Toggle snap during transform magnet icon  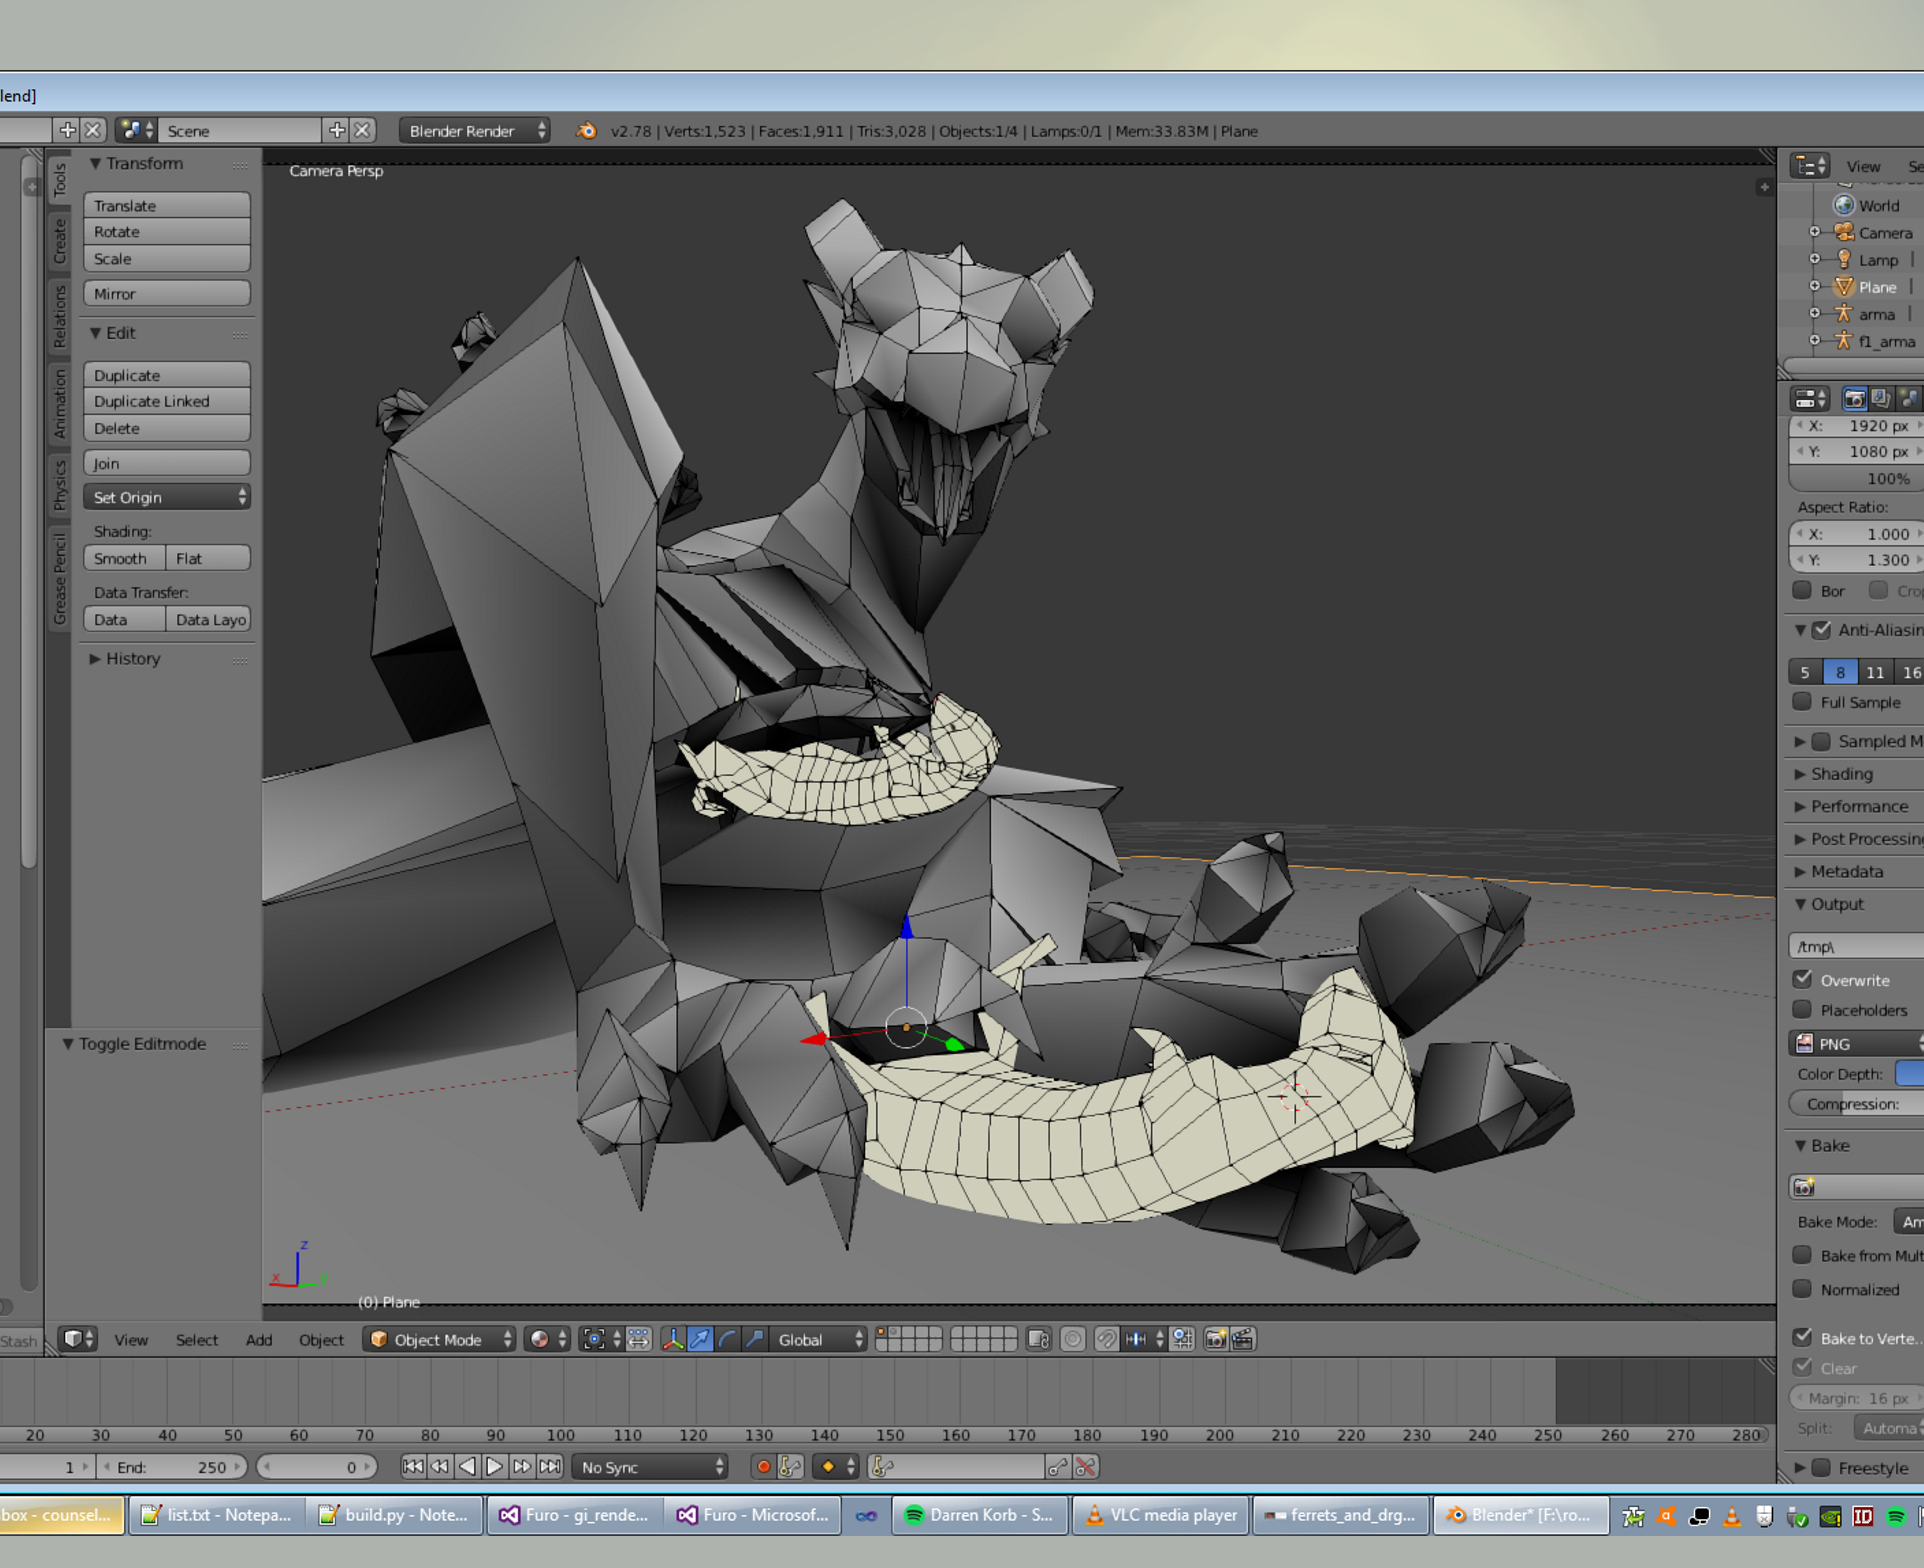pyautogui.click(x=1106, y=1339)
